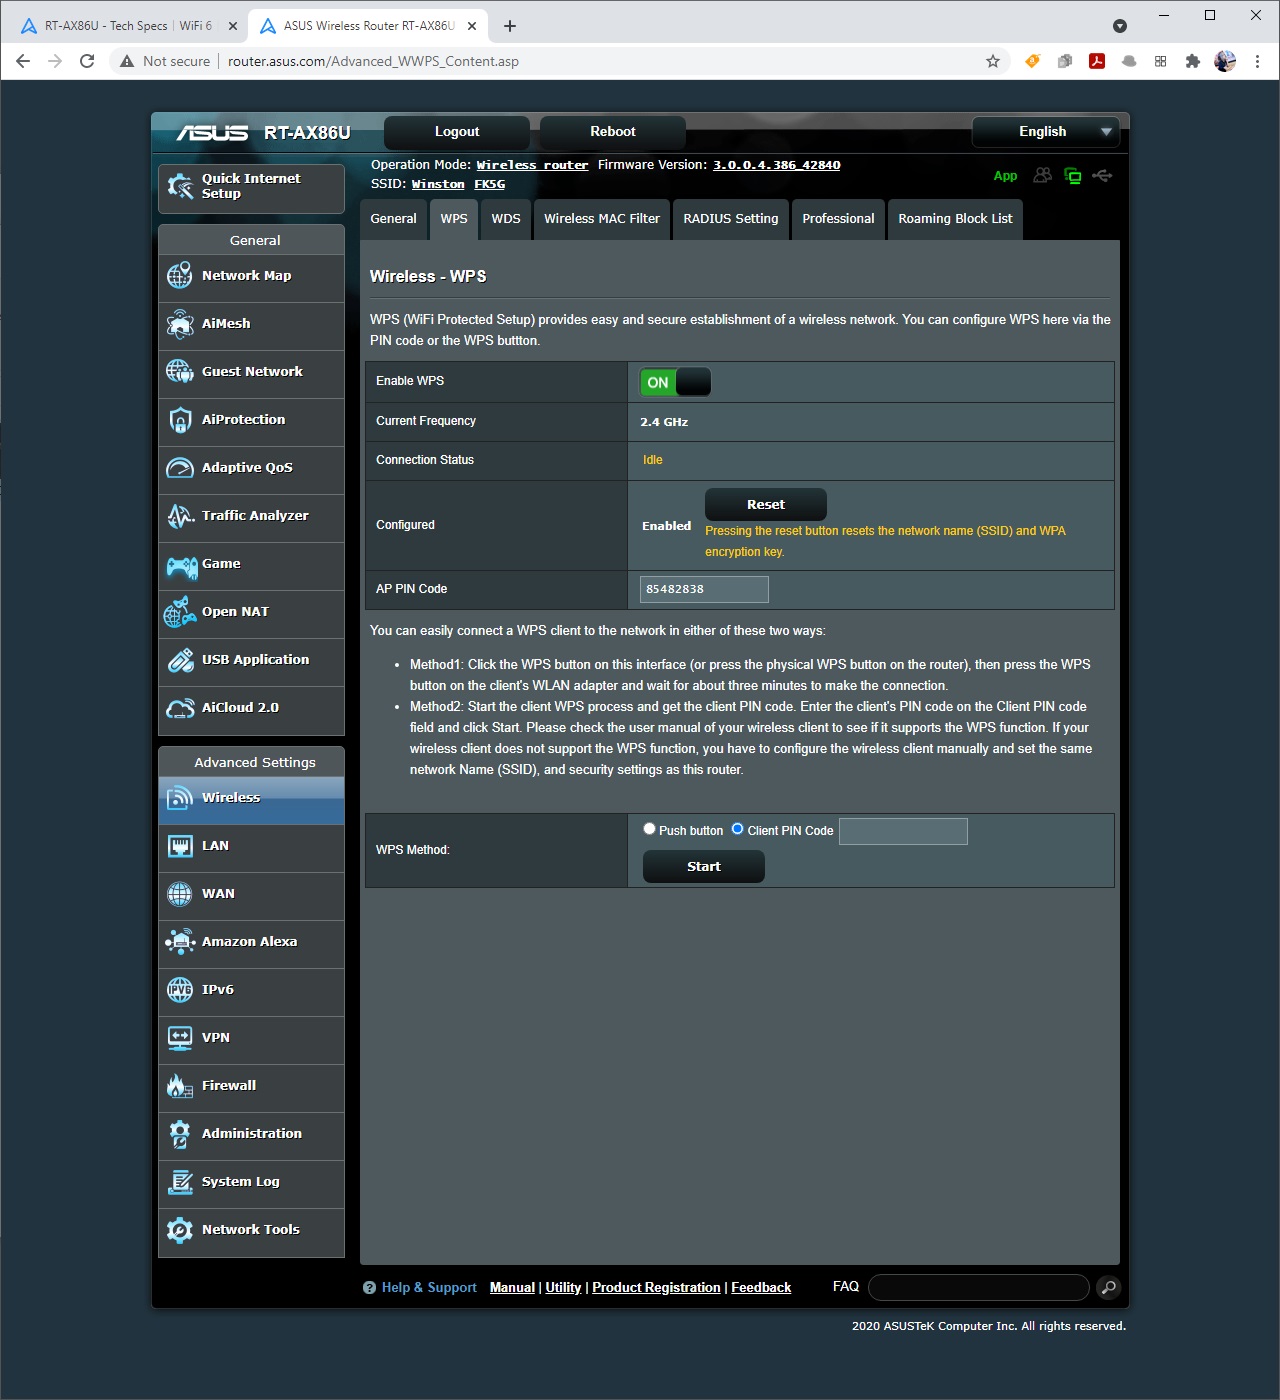Bookmark this page with star icon
1280x1400 pixels.
[x=993, y=61]
